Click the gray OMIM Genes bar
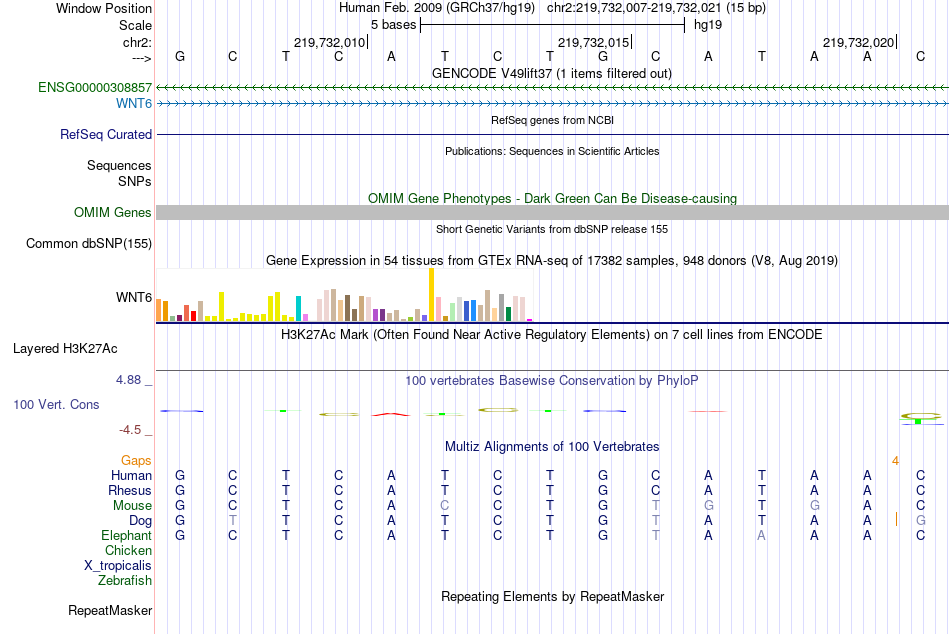Image resolution: width=950 pixels, height=634 pixels. (x=553, y=212)
